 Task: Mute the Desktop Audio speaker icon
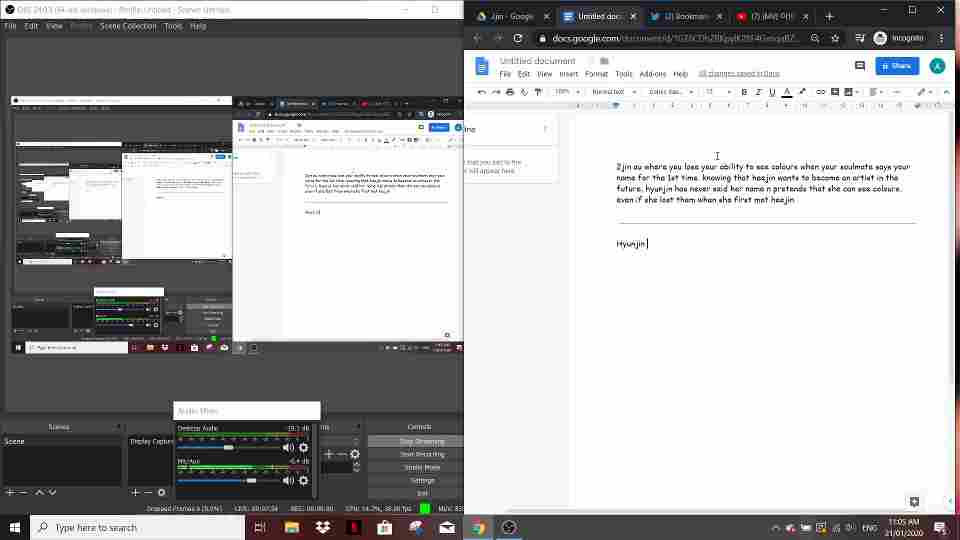click(x=289, y=447)
